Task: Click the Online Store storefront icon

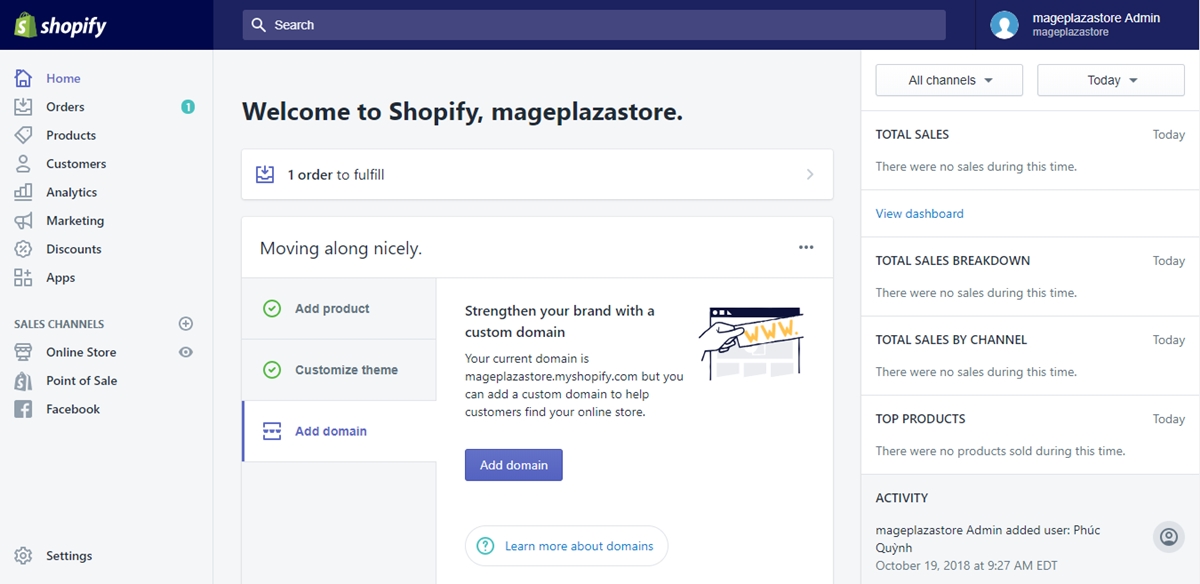Action: click(x=23, y=352)
